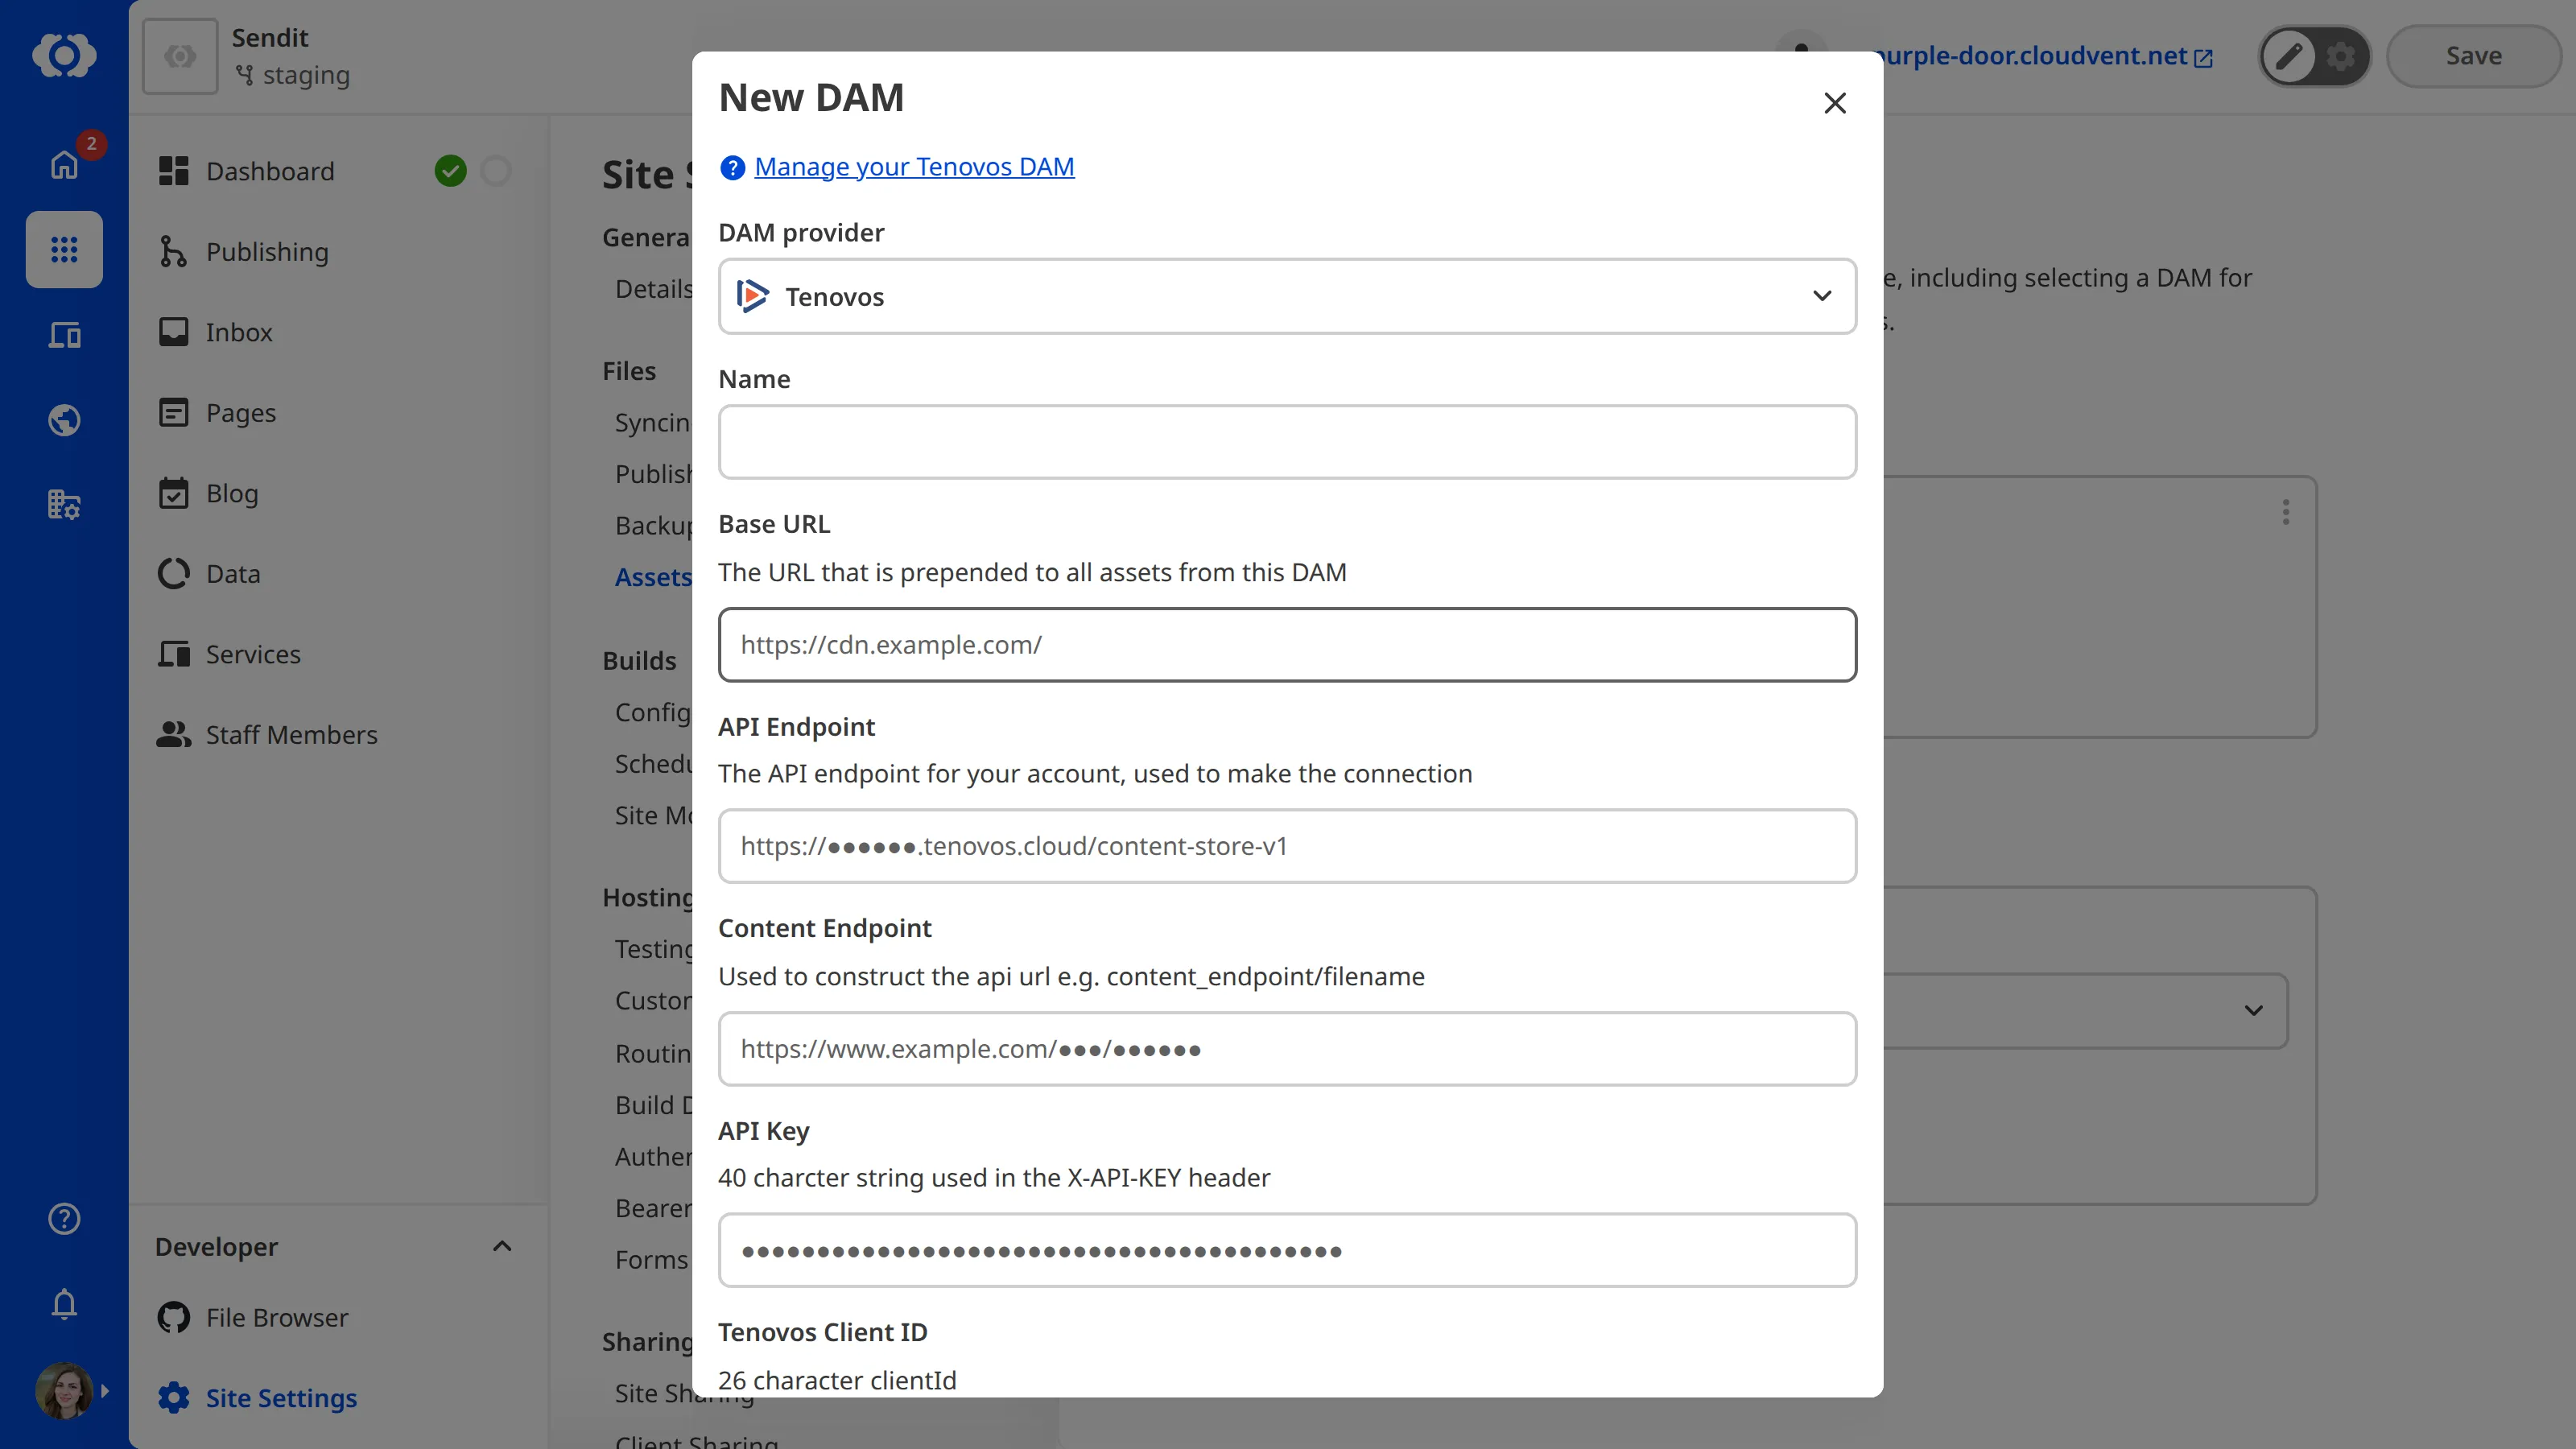Go to Publishing in the sidebar
Viewport: 2576px width, 1449px height.
coord(267,252)
